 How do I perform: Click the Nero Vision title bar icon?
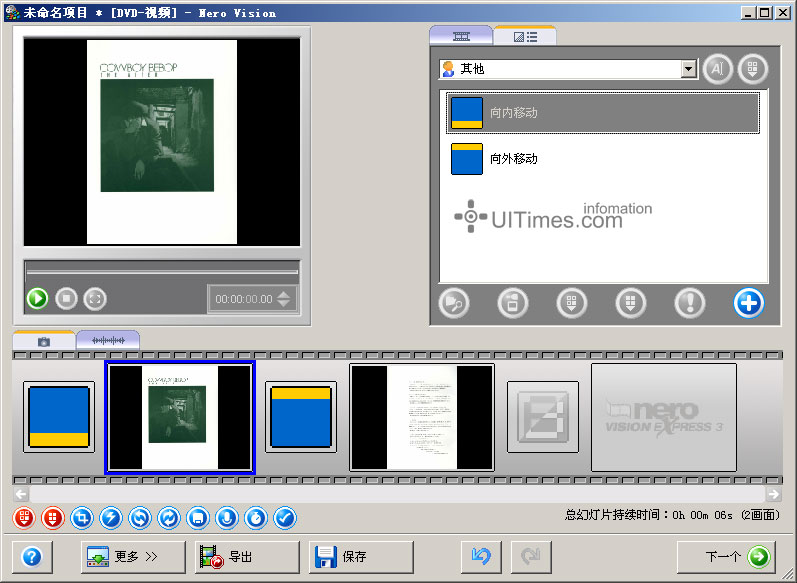[x=12, y=12]
